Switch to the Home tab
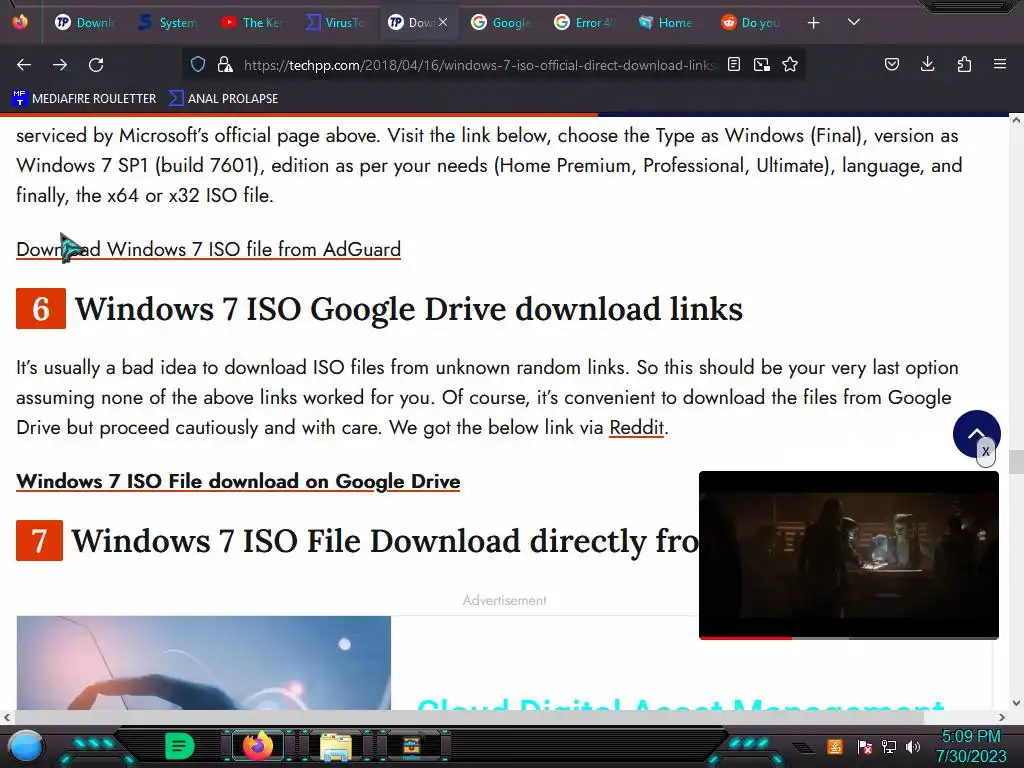Screen dimensions: 1024x768 pos(667,23)
